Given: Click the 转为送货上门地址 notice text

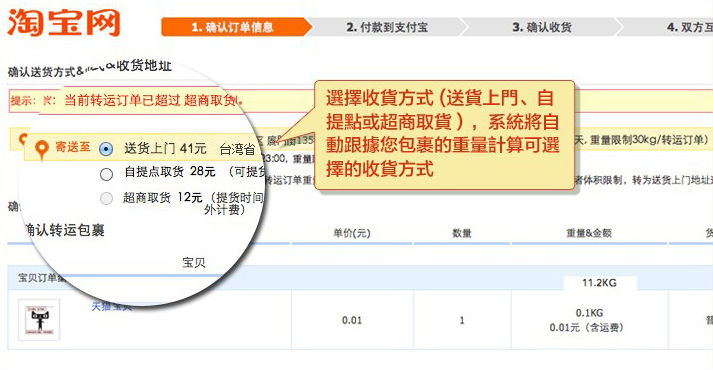Looking at the screenshot, I should tap(673, 180).
